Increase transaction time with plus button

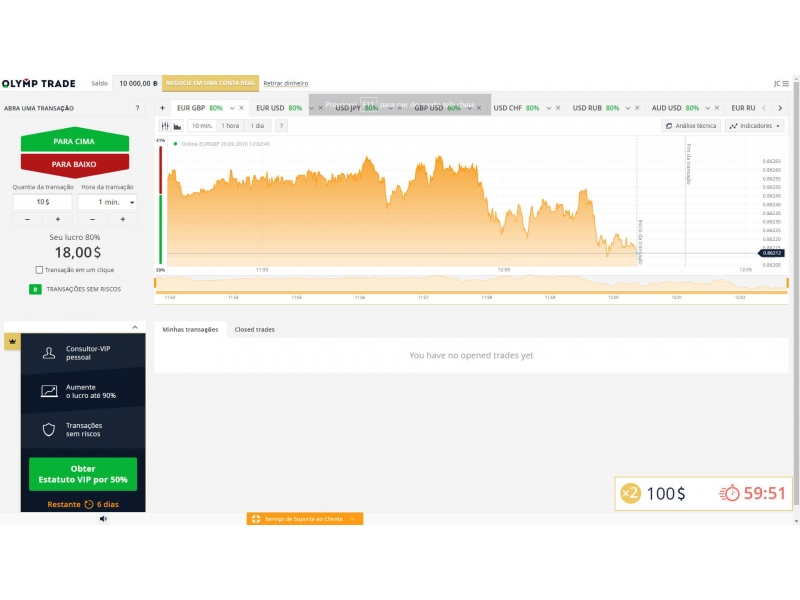click(x=122, y=219)
